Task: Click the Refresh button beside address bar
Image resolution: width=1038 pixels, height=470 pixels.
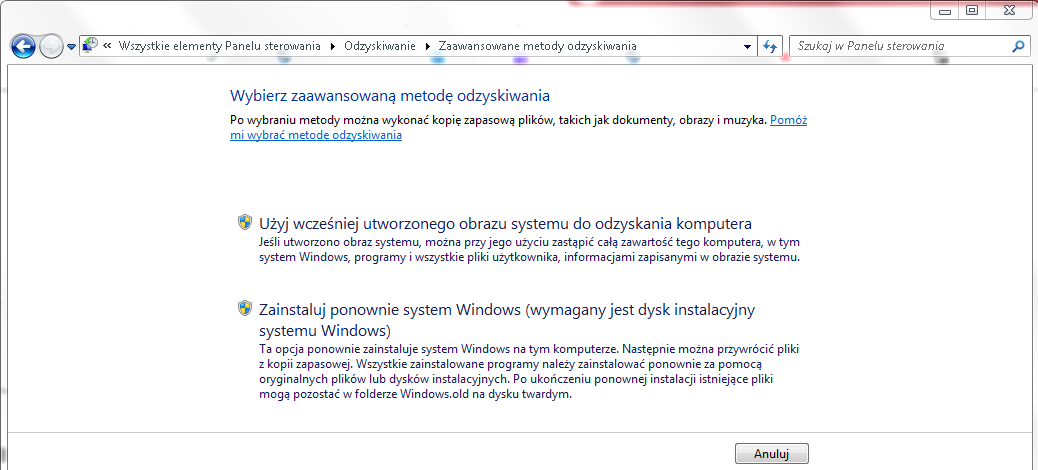Action: [x=770, y=46]
